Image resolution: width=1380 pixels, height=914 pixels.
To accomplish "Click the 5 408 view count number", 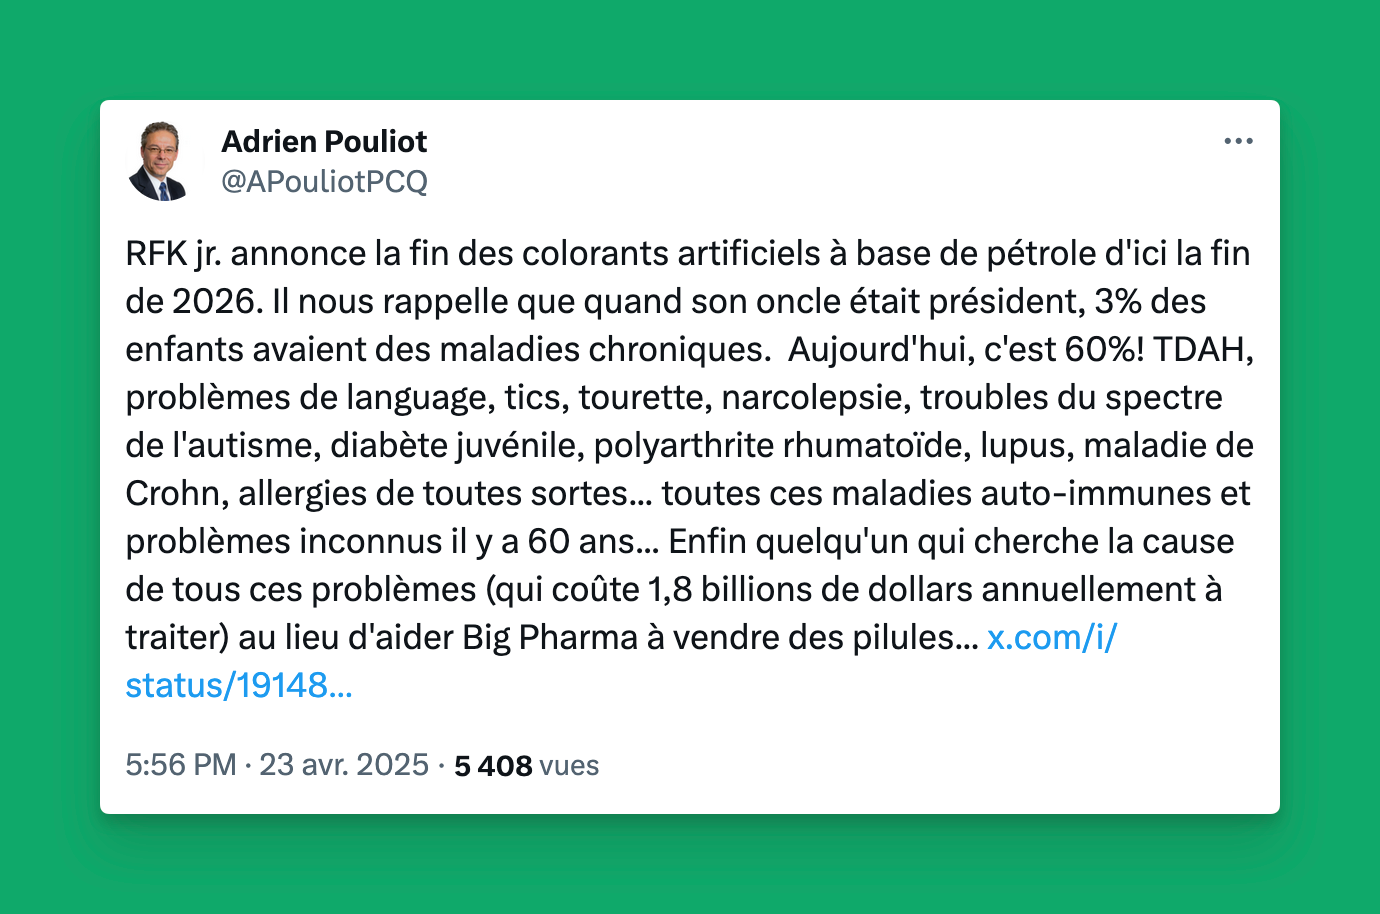I will tap(493, 766).
